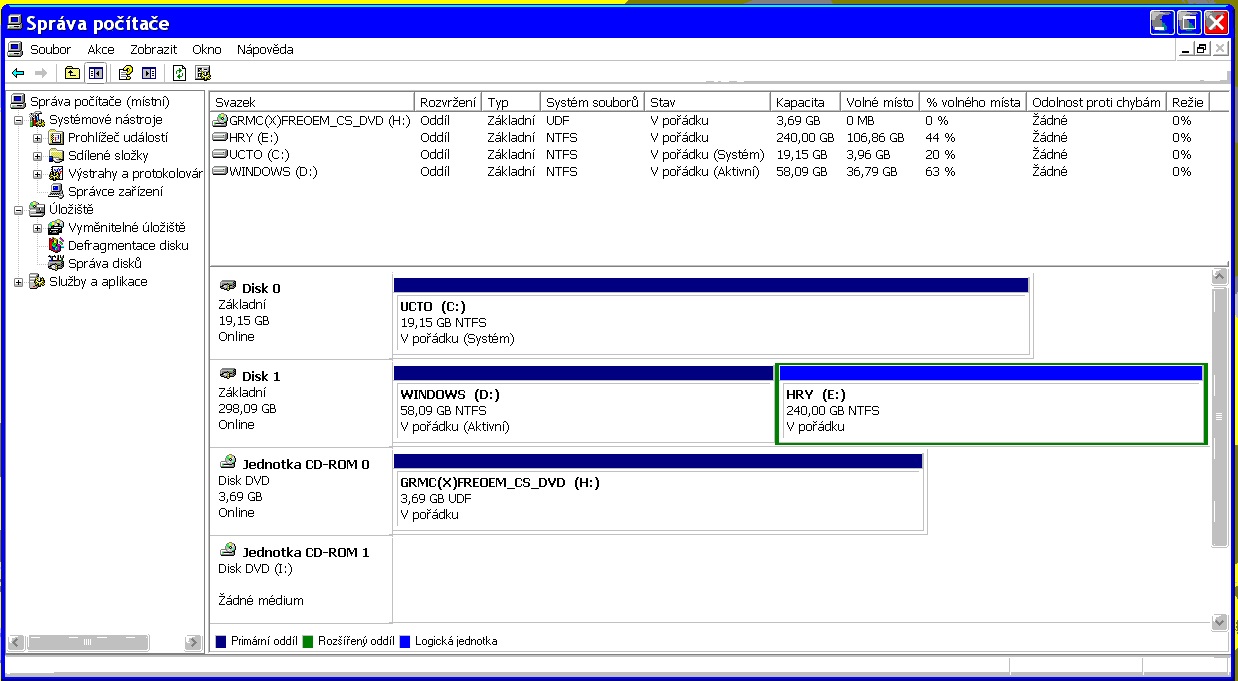Click the Back arrow toolbar icon
The width and height of the screenshot is (1238, 681).
(18, 73)
